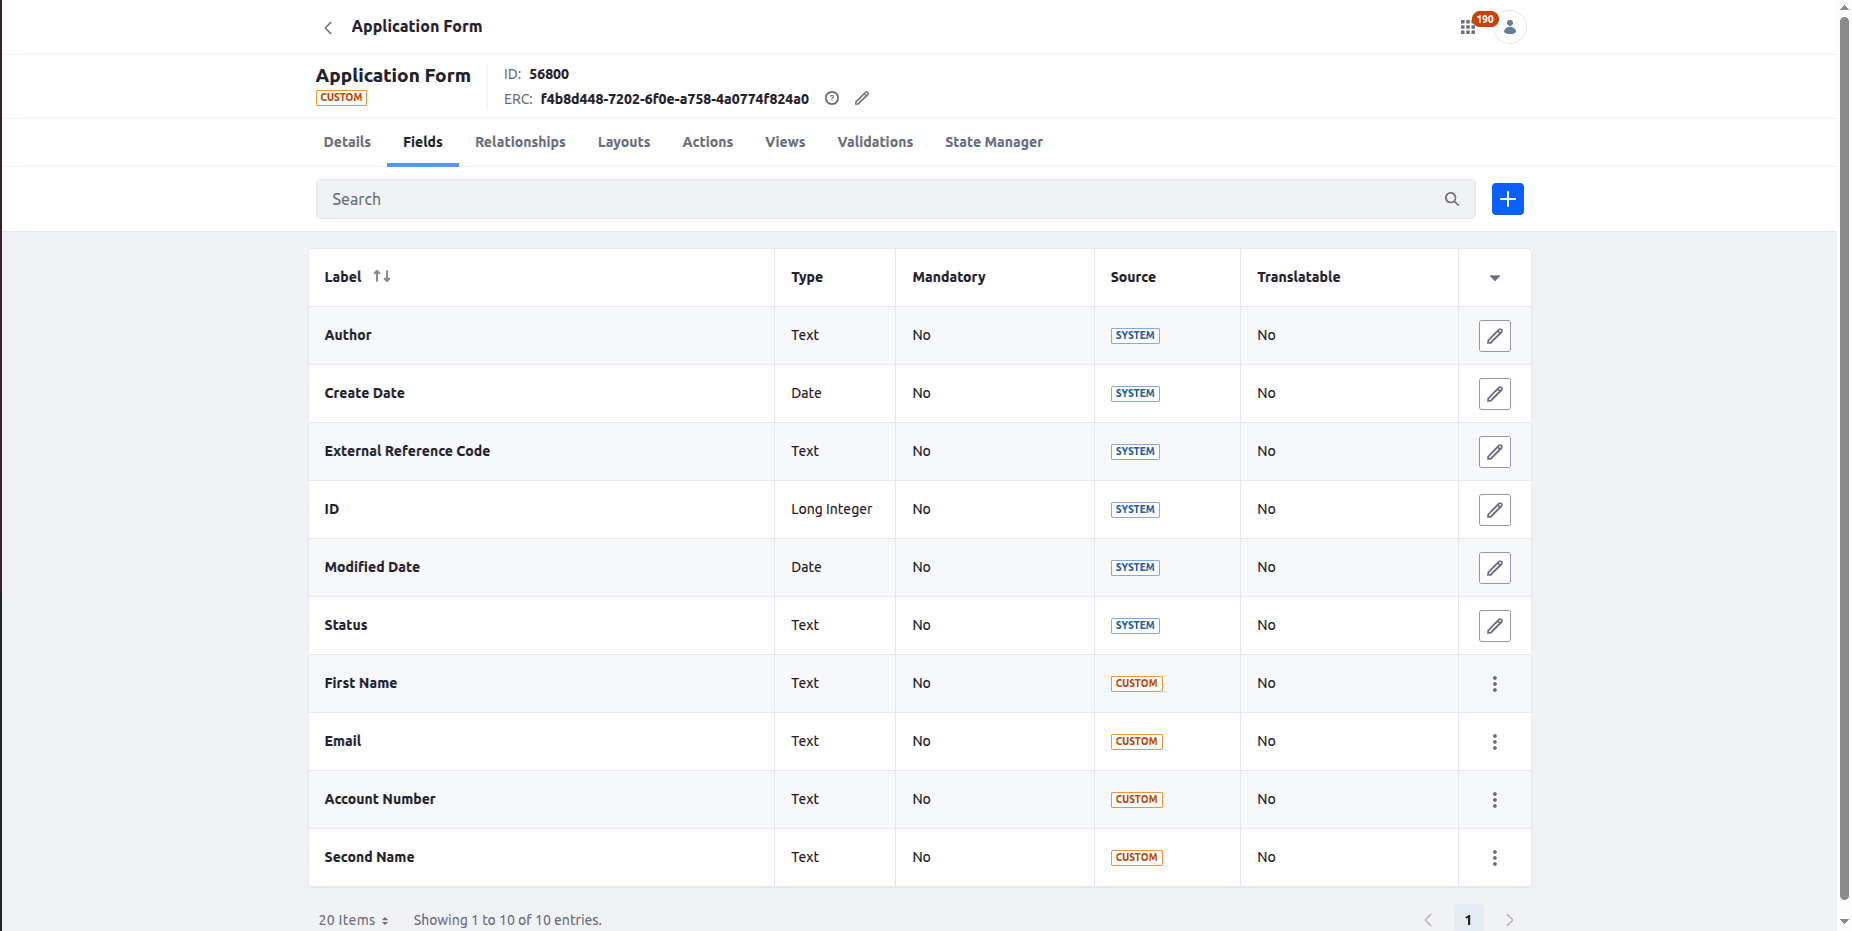The height and width of the screenshot is (931, 1852).
Task: Click the CUSTOM badge under Application Form title
Action: pyautogui.click(x=342, y=98)
